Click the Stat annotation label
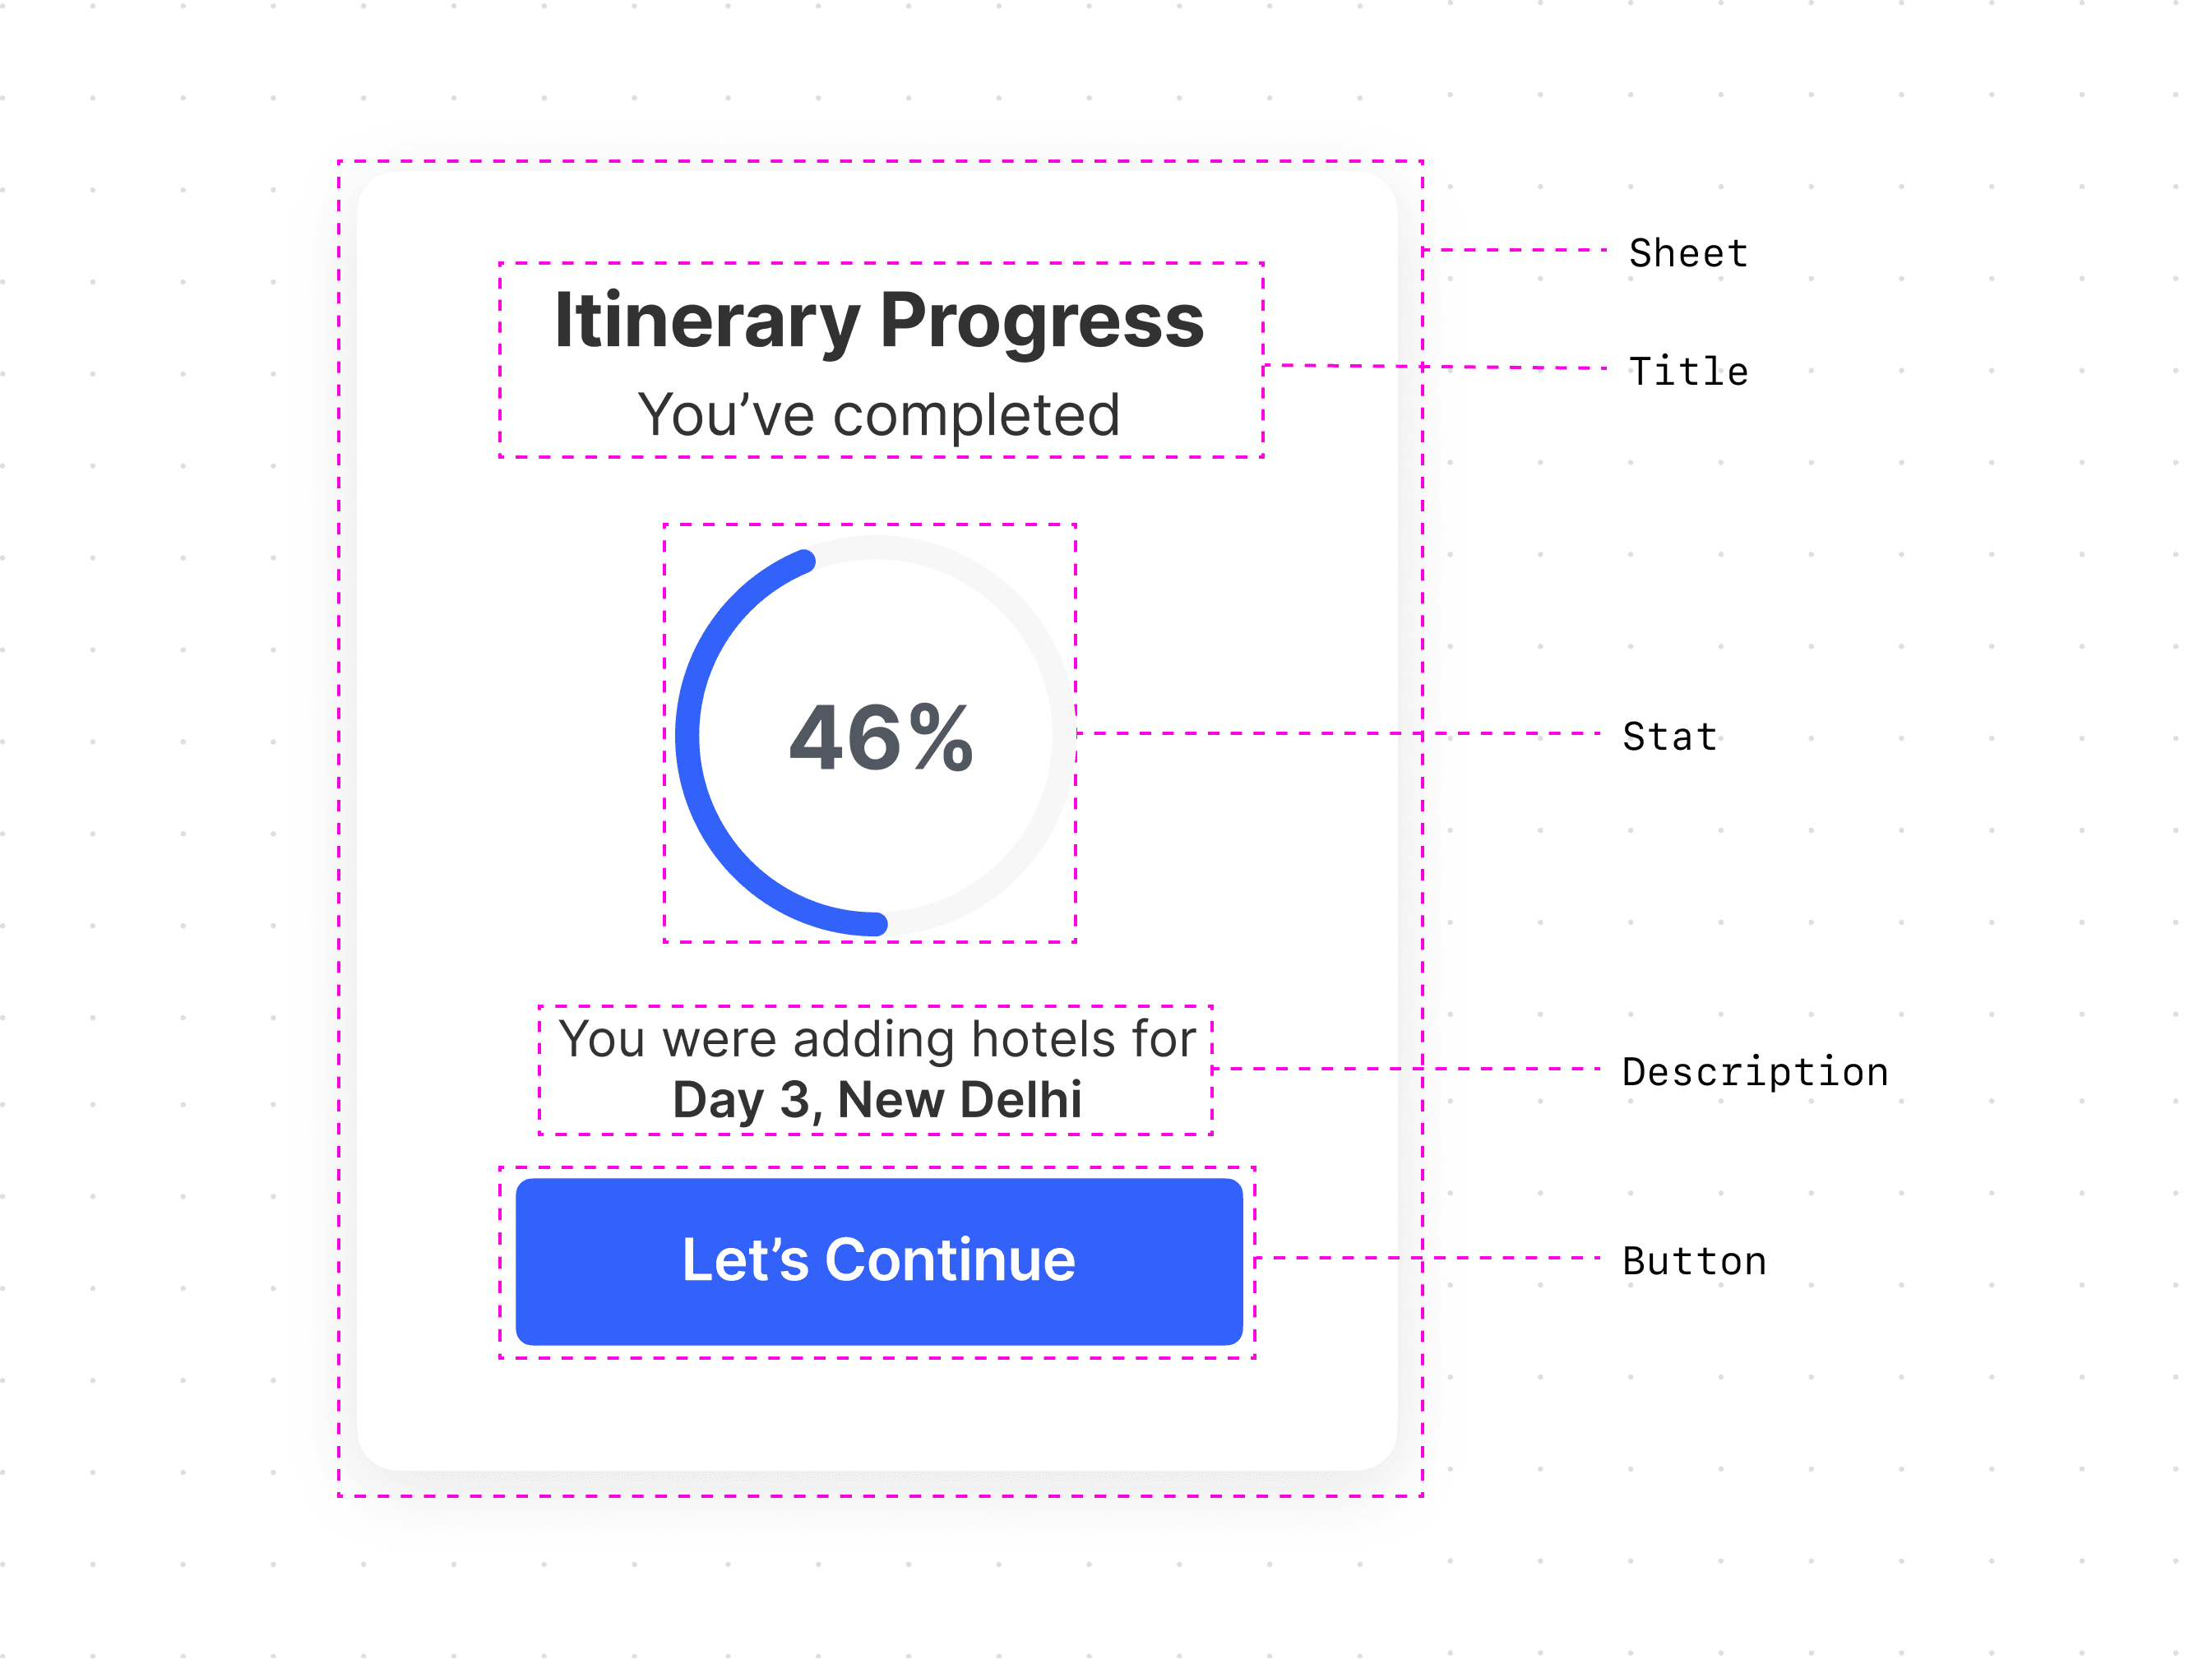This screenshot has width=2212, height=1659. tap(1669, 737)
